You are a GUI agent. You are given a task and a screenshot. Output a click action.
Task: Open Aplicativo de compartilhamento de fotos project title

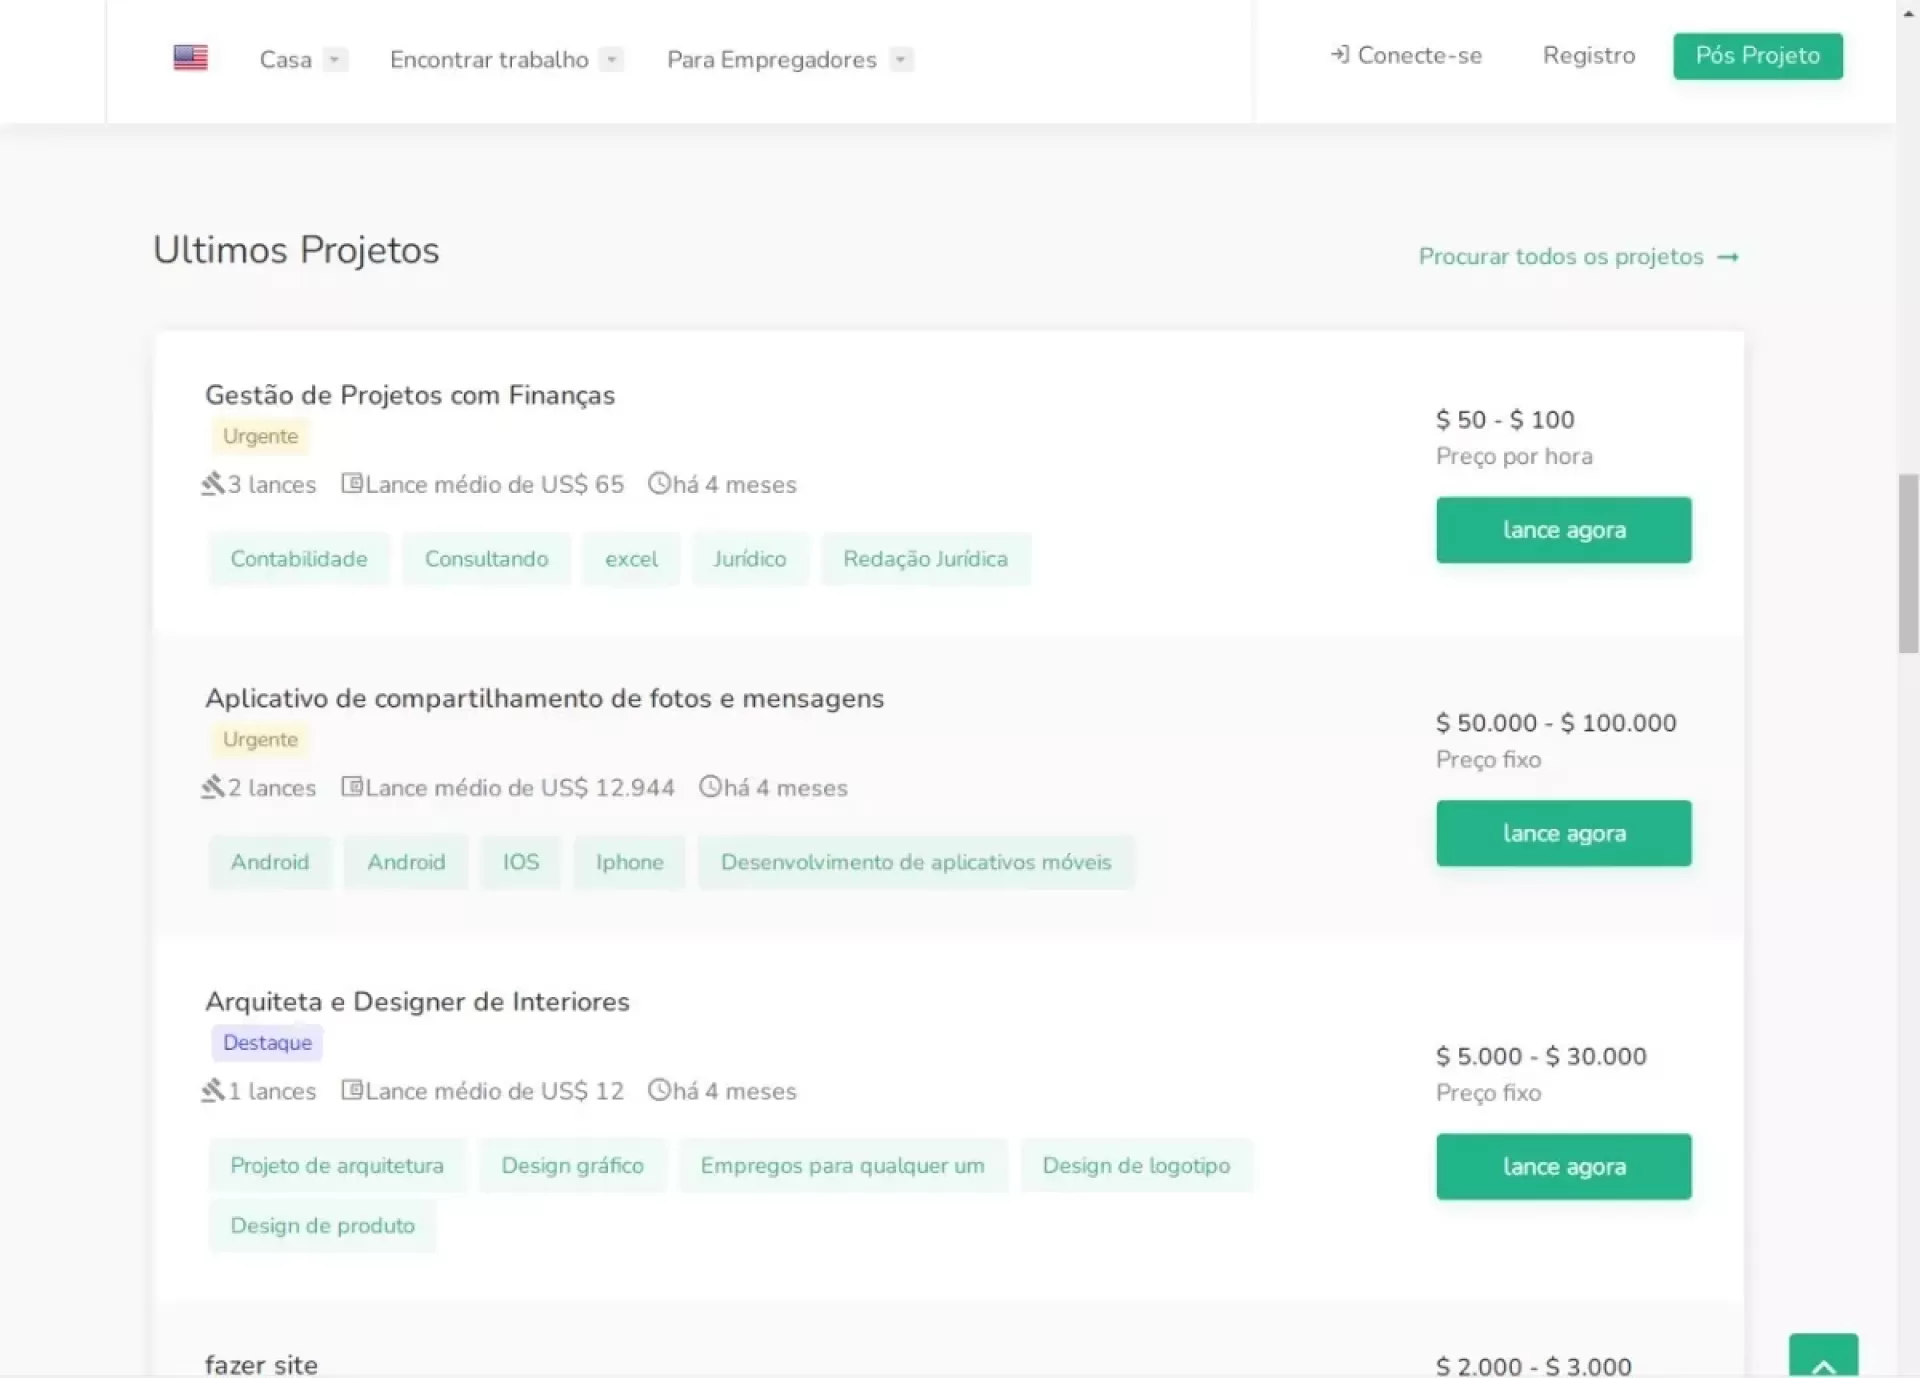pyautogui.click(x=544, y=698)
